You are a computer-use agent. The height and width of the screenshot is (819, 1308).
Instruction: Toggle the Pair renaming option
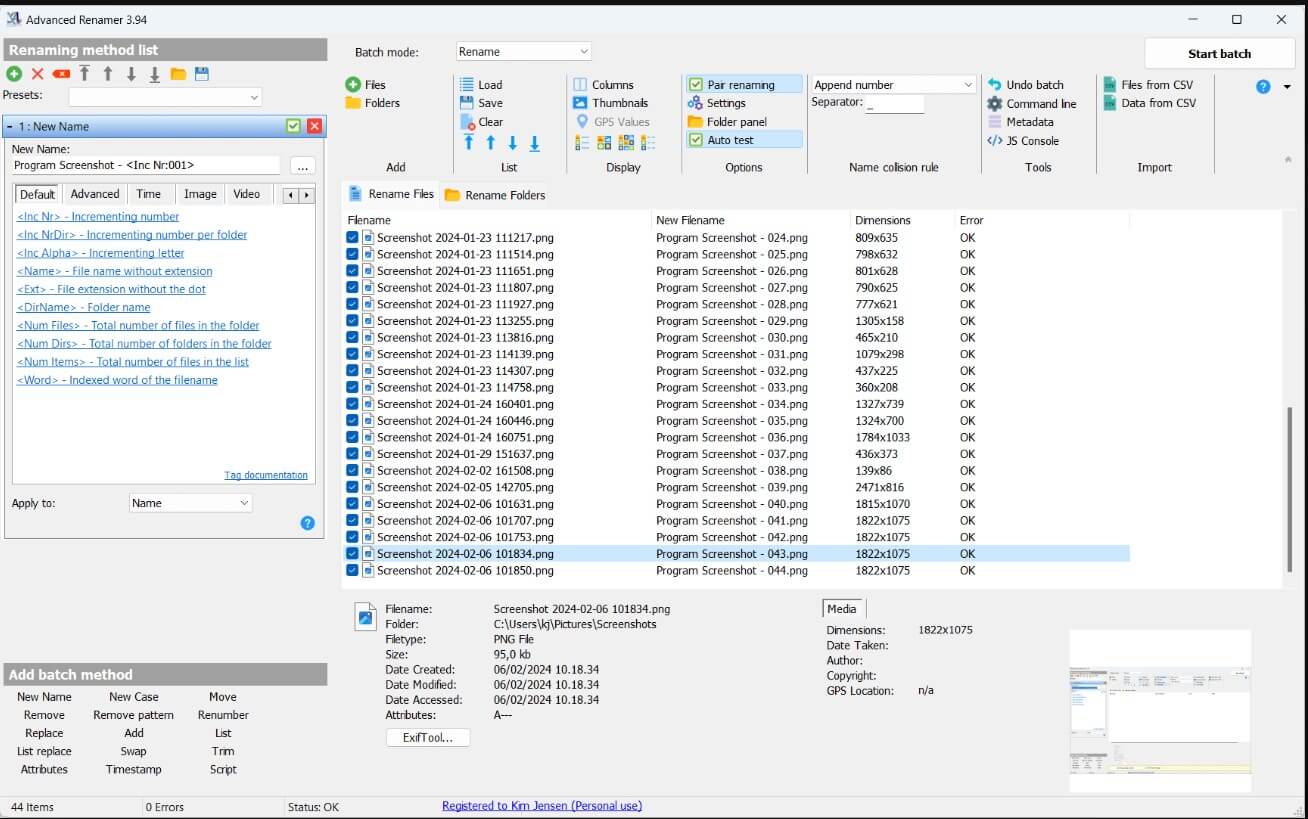pos(696,85)
